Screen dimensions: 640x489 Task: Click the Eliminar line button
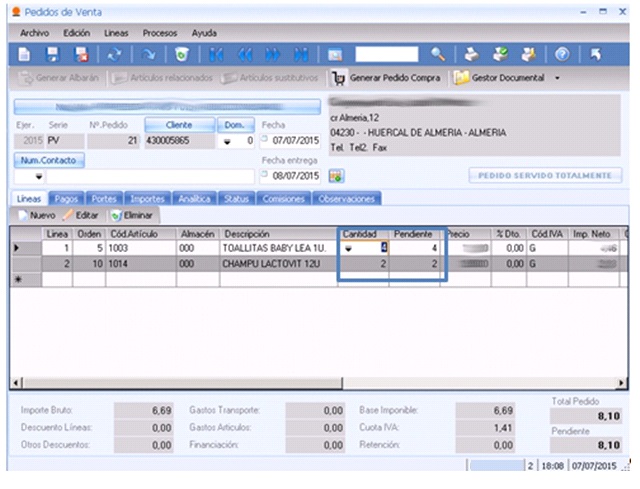[132, 215]
